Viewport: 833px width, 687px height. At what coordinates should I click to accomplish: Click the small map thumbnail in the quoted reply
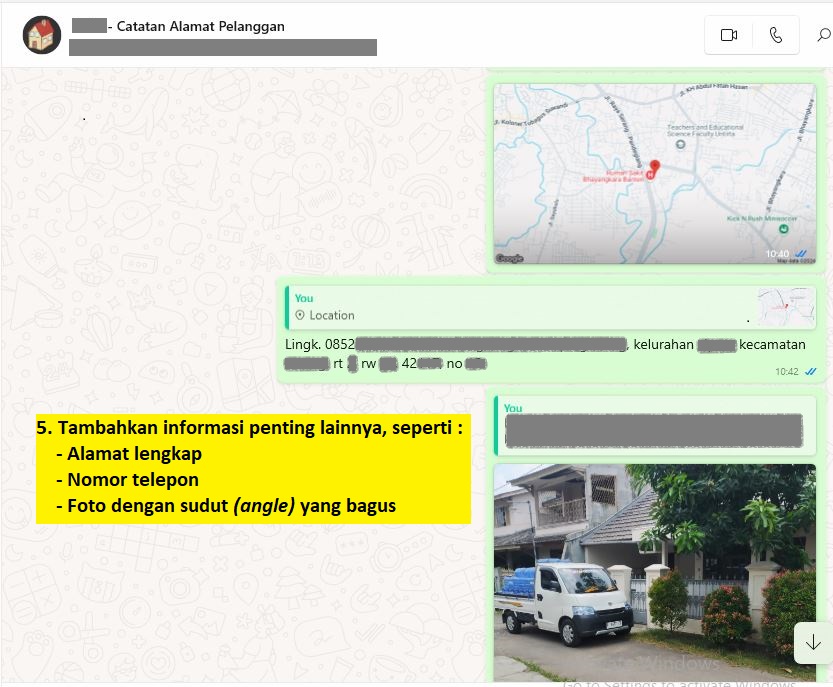786,307
